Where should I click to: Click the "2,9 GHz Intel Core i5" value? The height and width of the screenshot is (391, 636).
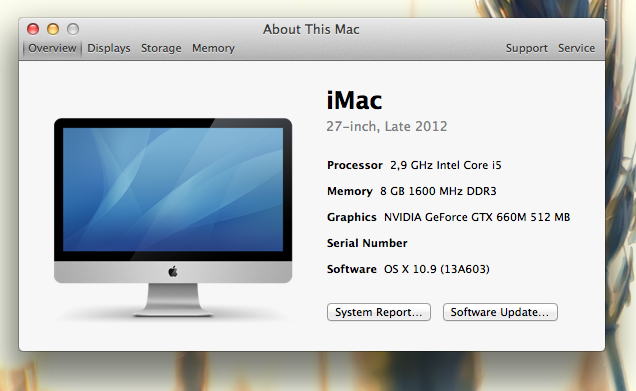pos(446,165)
